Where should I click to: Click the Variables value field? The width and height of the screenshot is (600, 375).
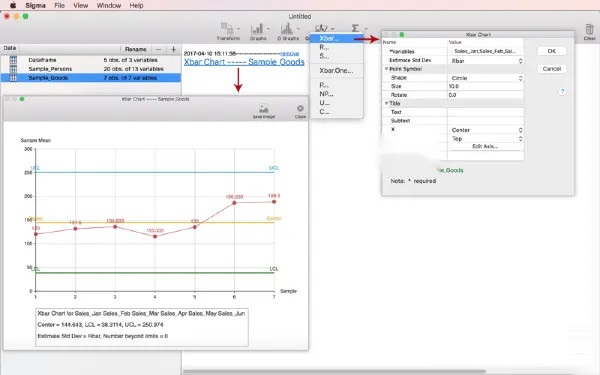[x=485, y=51]
